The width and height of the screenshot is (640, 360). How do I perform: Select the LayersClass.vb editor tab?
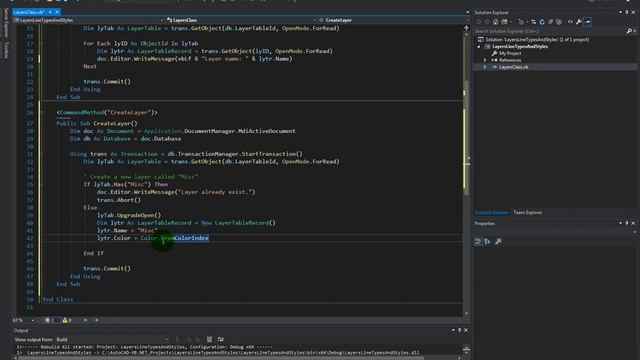point(29,12)
